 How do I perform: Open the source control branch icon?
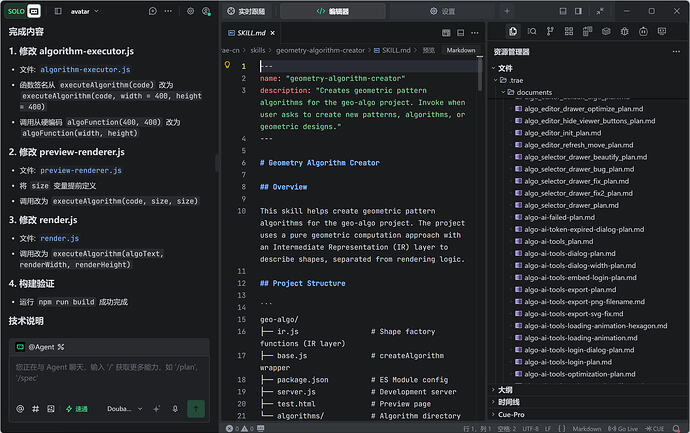(x=550, y=31)
